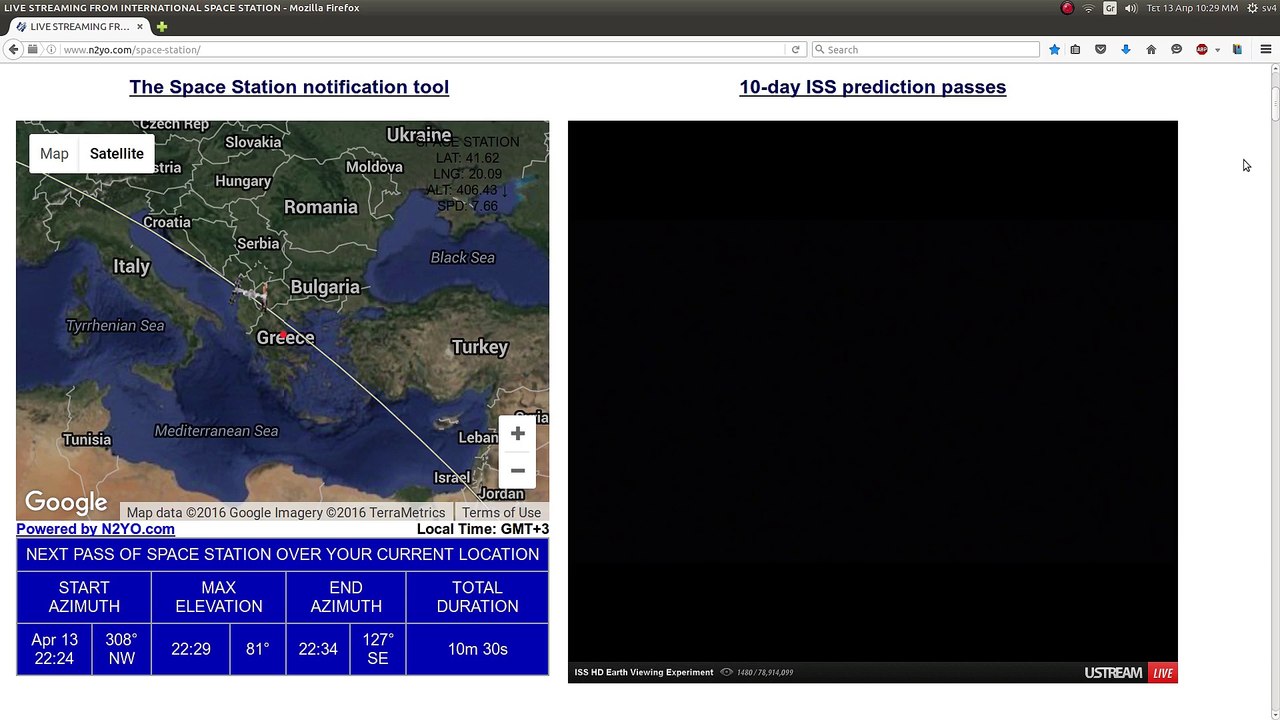Click the END AZIMUTH header cell
1280x720 pixels.
346,597
